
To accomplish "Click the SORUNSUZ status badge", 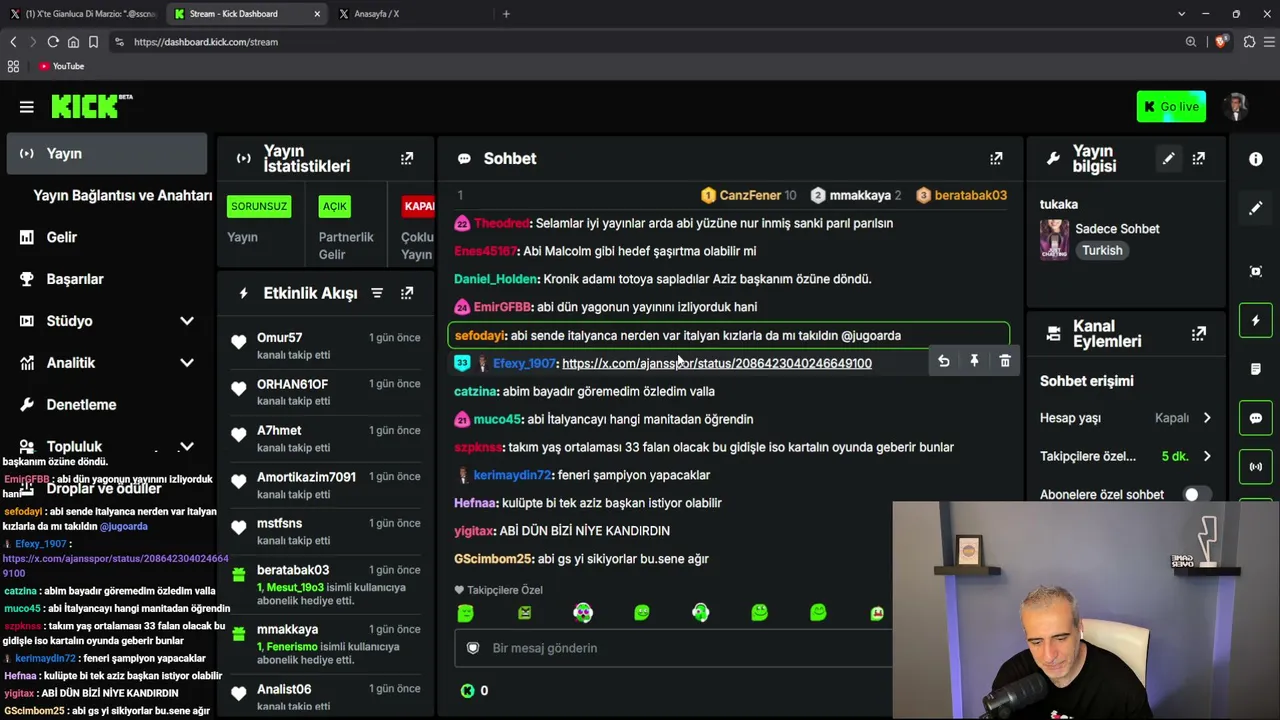I will (x=259, y=206).
